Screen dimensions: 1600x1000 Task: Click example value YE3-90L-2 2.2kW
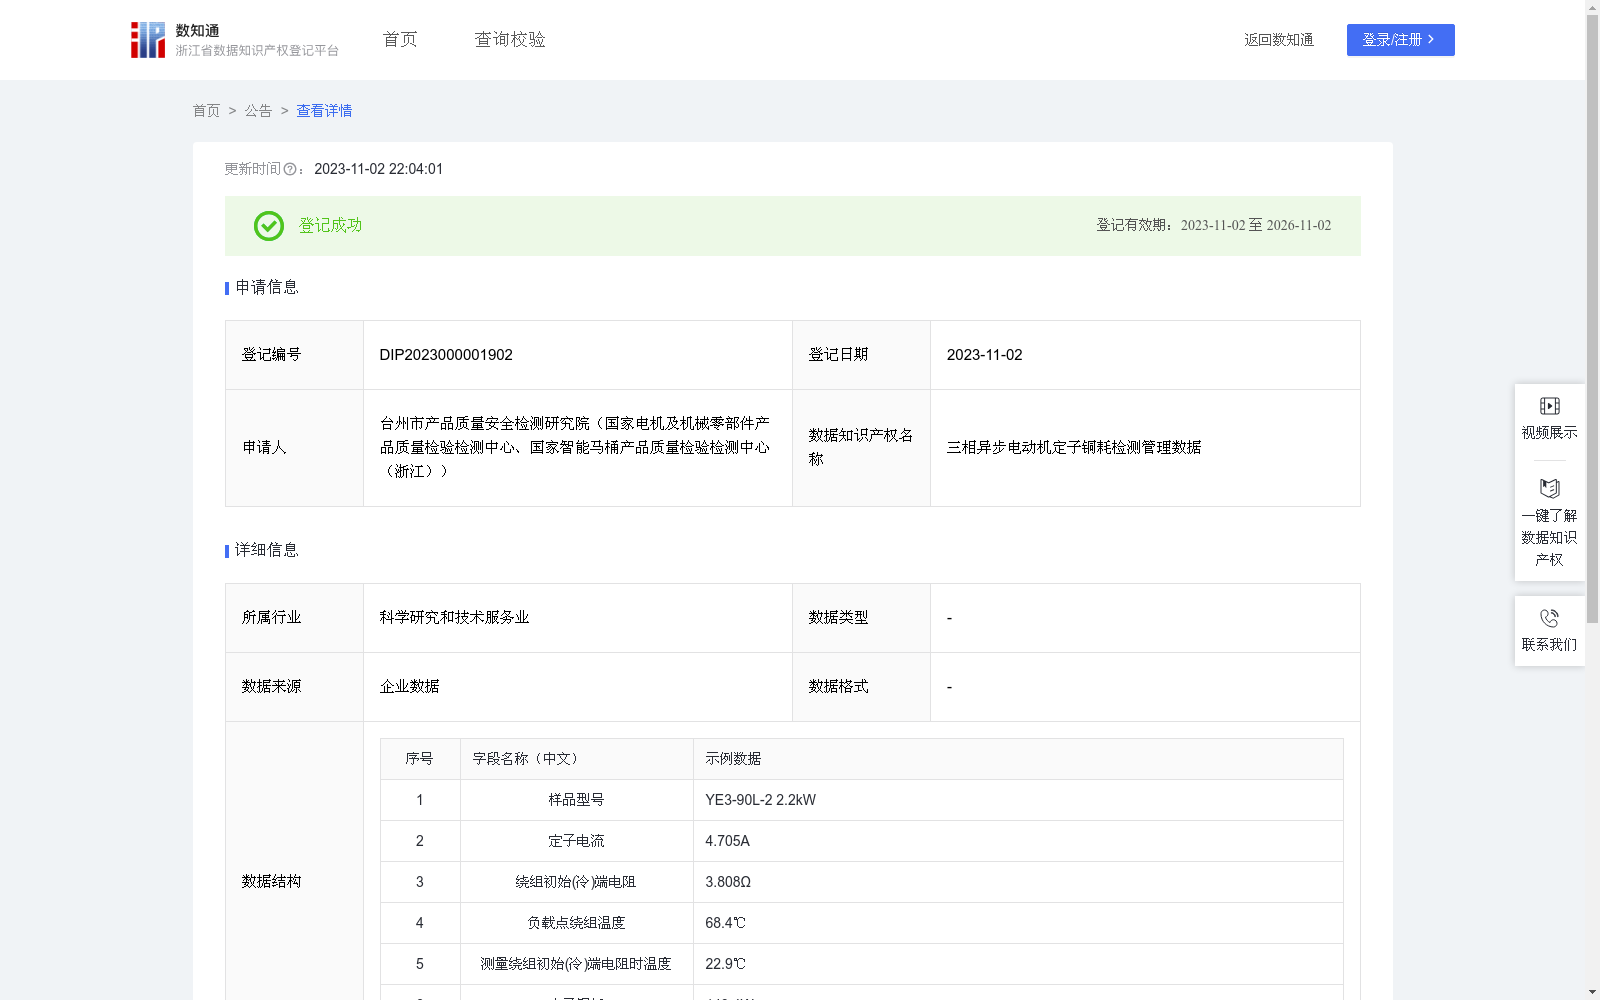click(760, 800)
